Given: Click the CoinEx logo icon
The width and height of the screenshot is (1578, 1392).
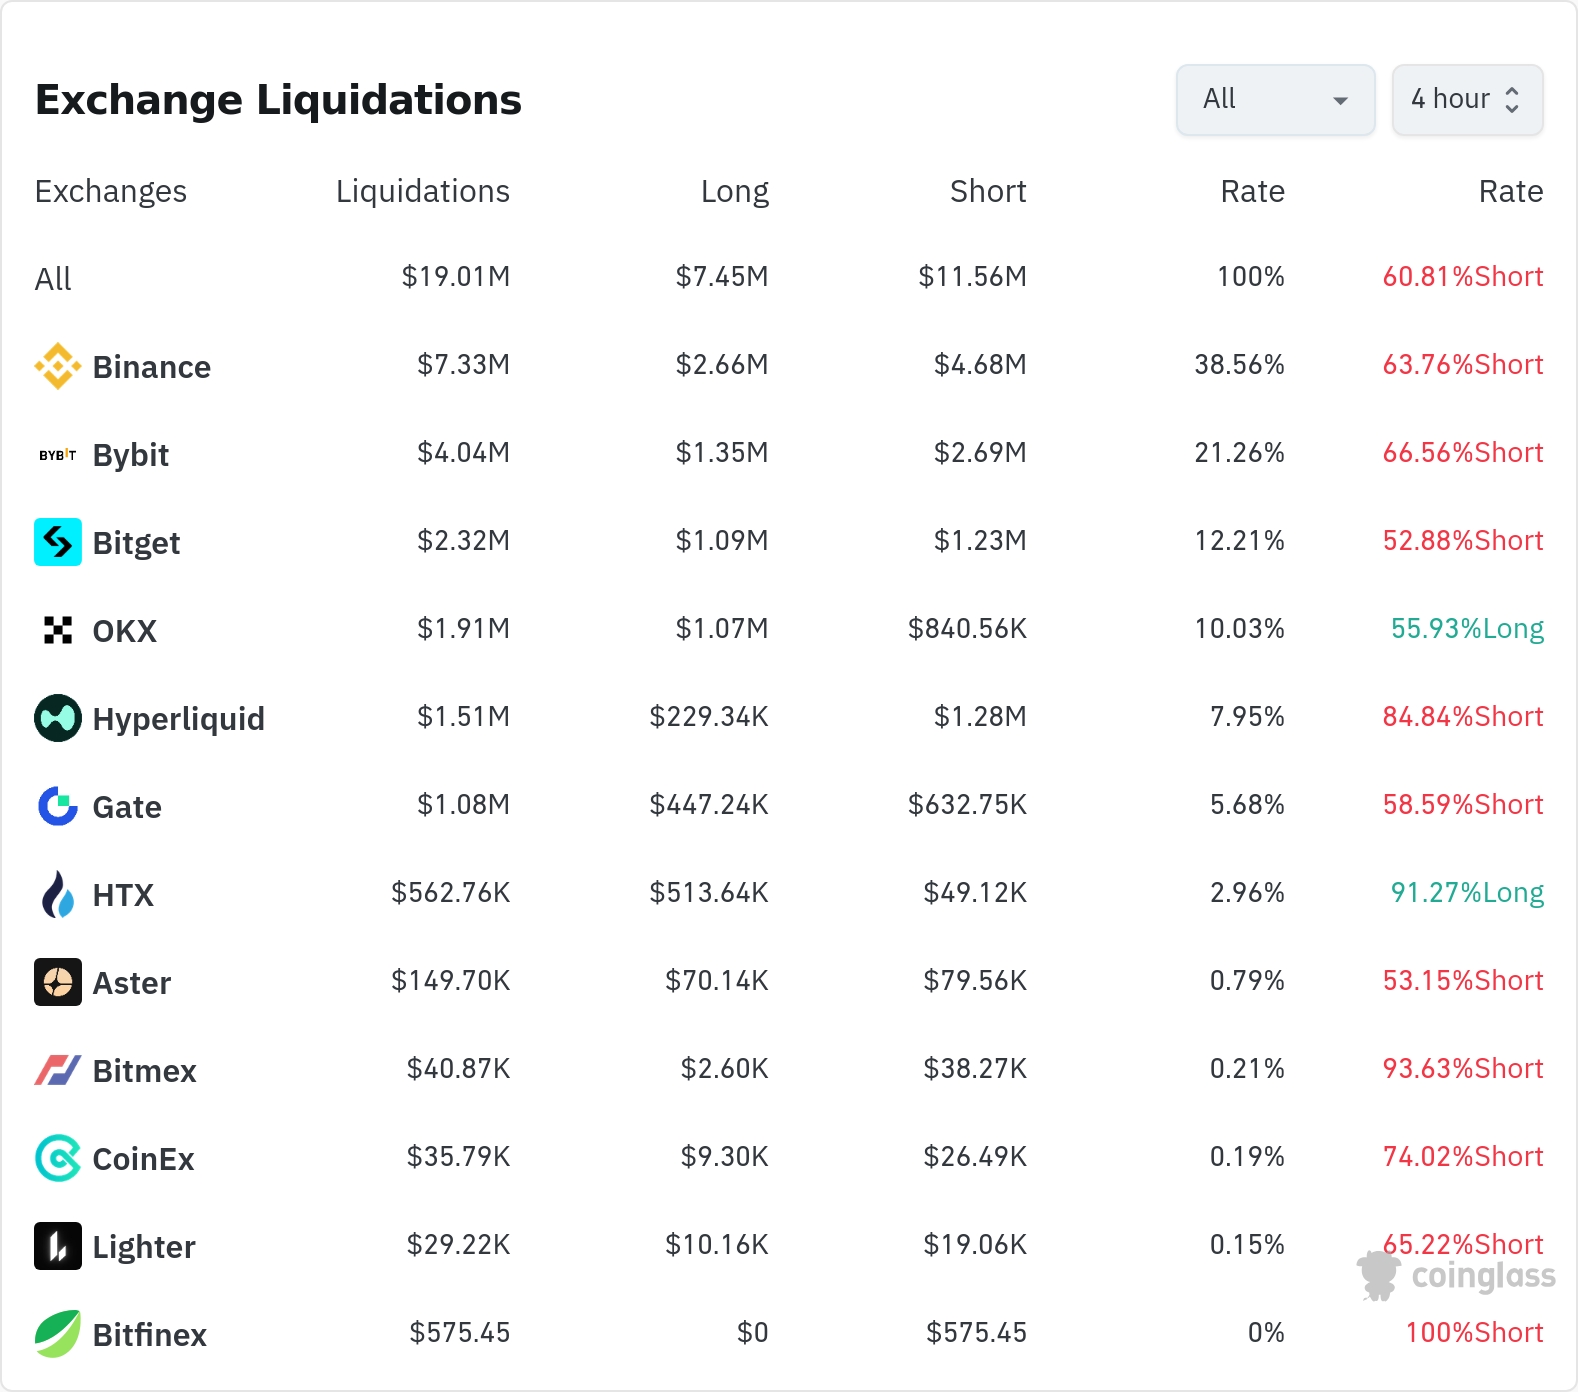Looking at the screenshot, I should click(58, 1158).
